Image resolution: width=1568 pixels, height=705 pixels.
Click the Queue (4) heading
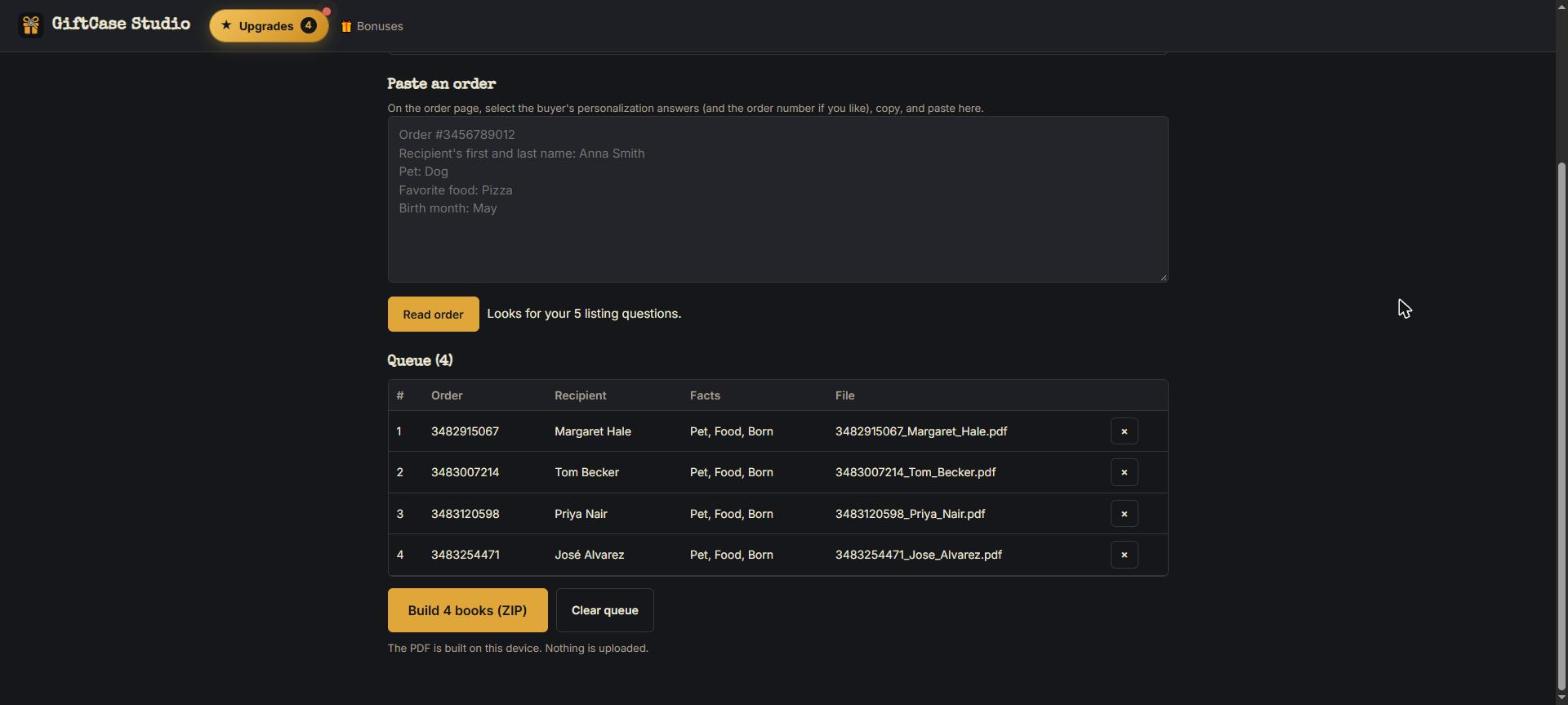[x=420, y=360]
